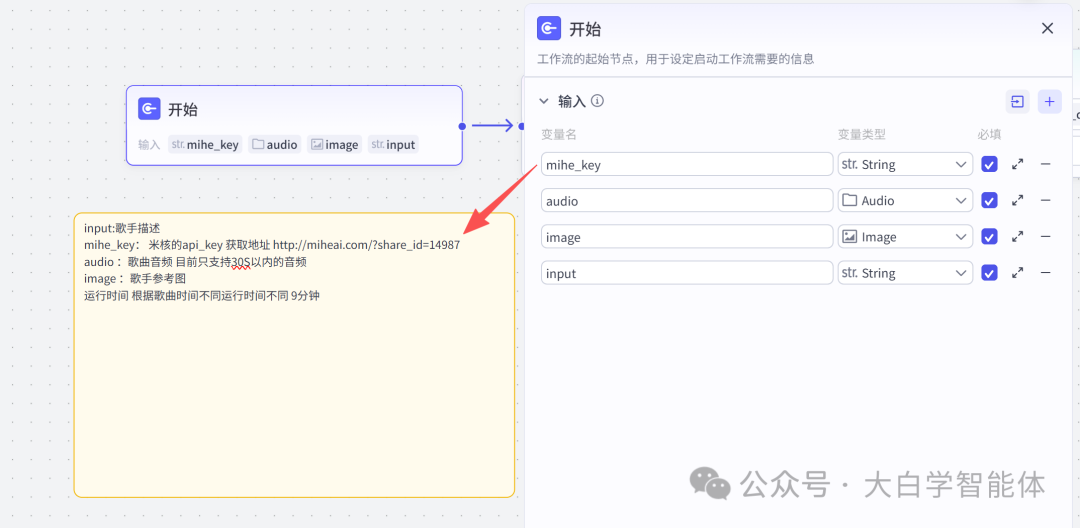Open the Image type dropdown

pos(905,236)
